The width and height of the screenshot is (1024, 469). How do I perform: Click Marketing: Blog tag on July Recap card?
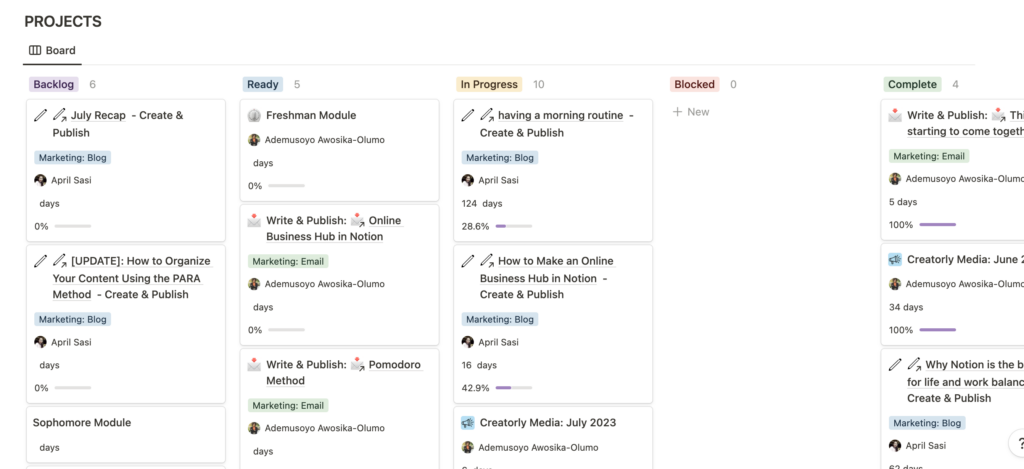[73, 157]
